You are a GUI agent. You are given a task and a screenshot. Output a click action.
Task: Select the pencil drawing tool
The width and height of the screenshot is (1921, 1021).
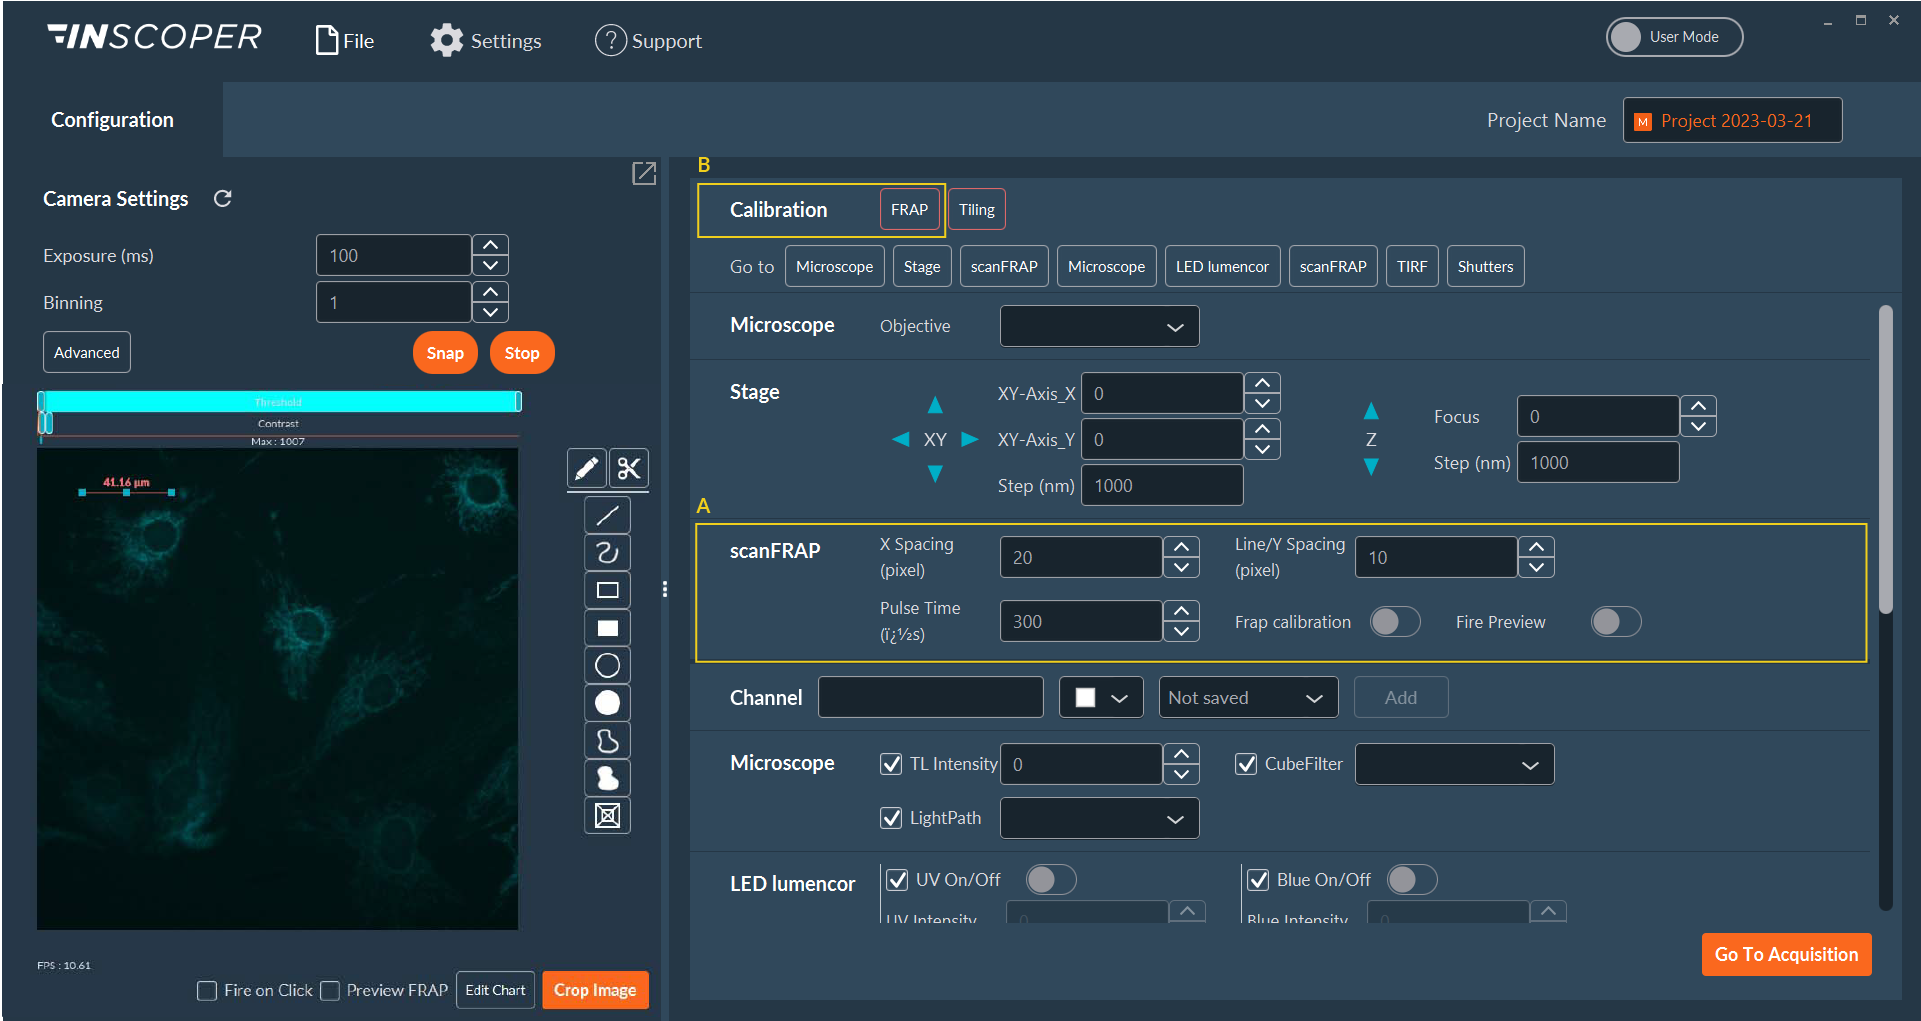pyautogui.click(x=586, y=467)
